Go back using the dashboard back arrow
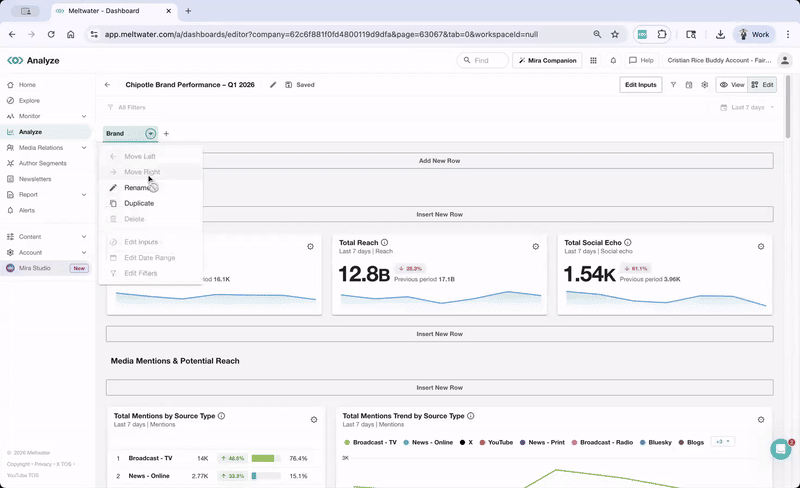 pyautogui.click(x=107, y=85)
